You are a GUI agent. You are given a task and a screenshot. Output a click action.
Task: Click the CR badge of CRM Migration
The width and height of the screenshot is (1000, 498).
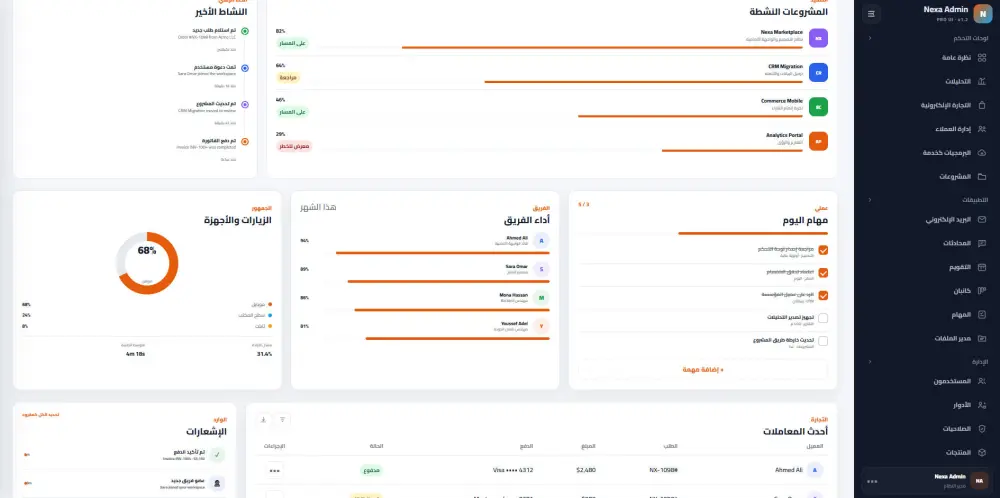click(x=818, y=72)
